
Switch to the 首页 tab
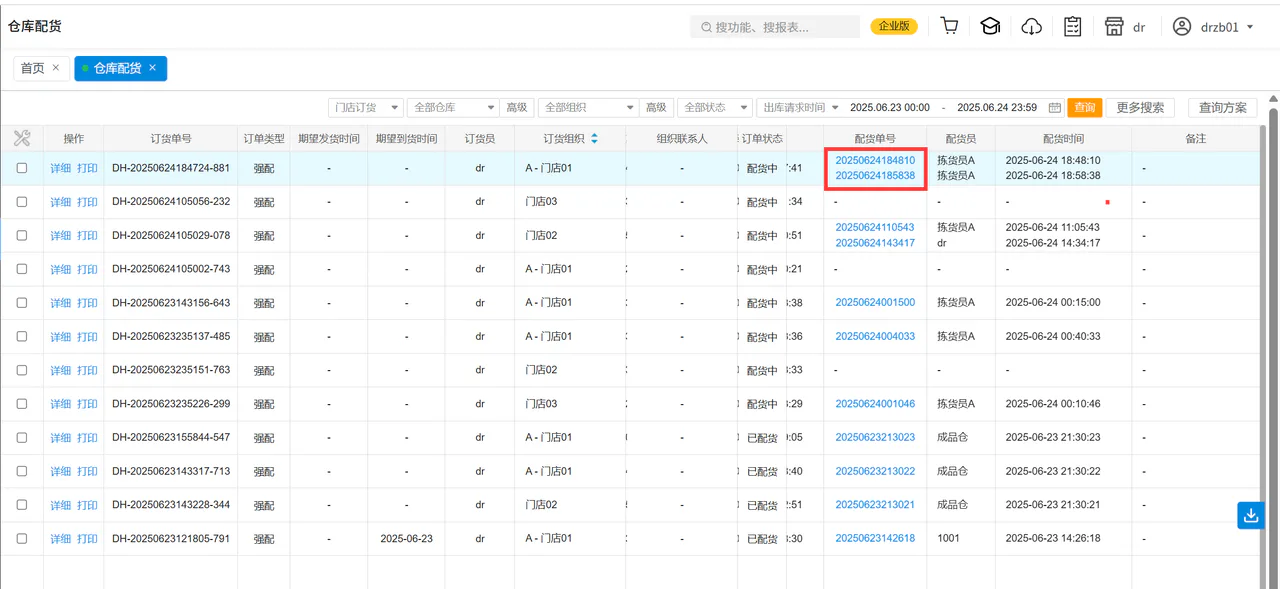pos(33,68)
